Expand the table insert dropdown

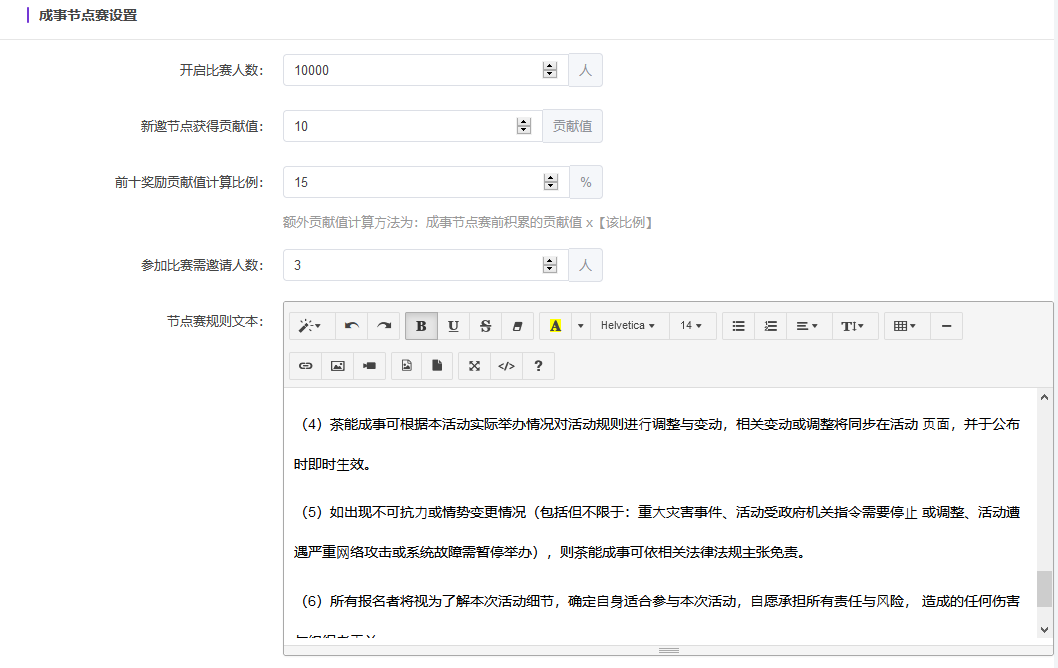[905, 326]
